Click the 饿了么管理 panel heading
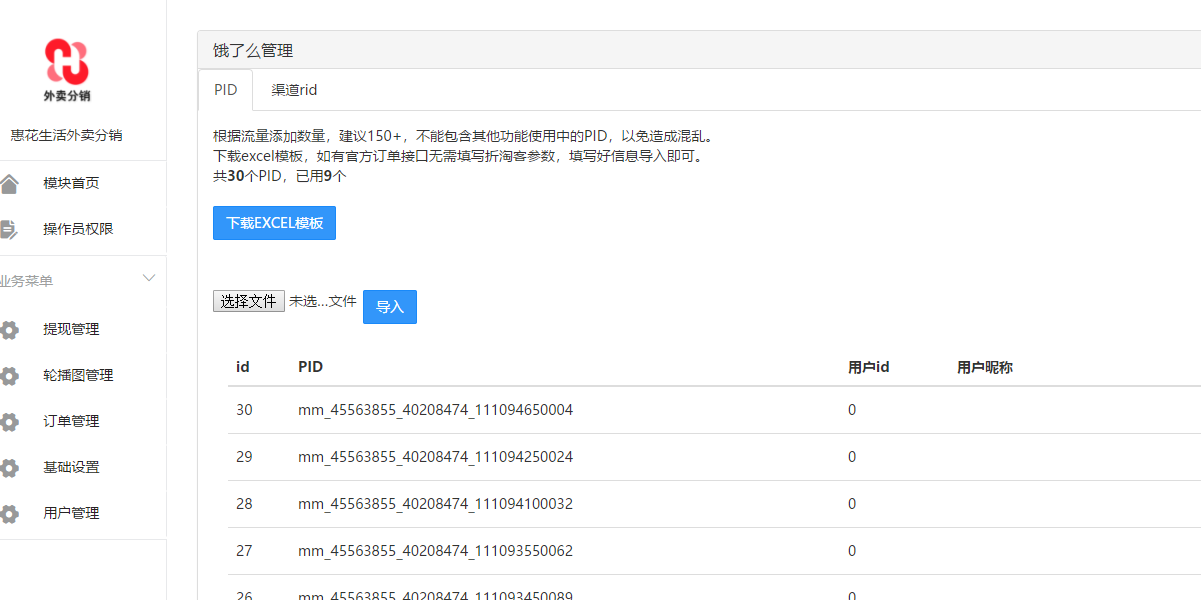Image resolution: width=1201 pixels, height=600 pixels. point(253,50)
